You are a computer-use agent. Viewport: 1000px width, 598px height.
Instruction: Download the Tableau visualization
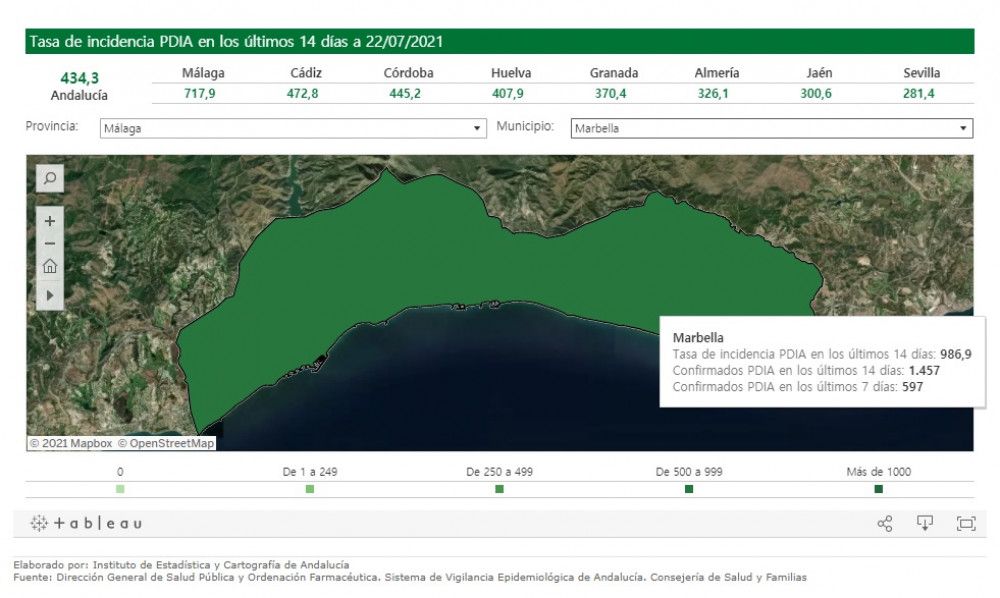point(925,523)
